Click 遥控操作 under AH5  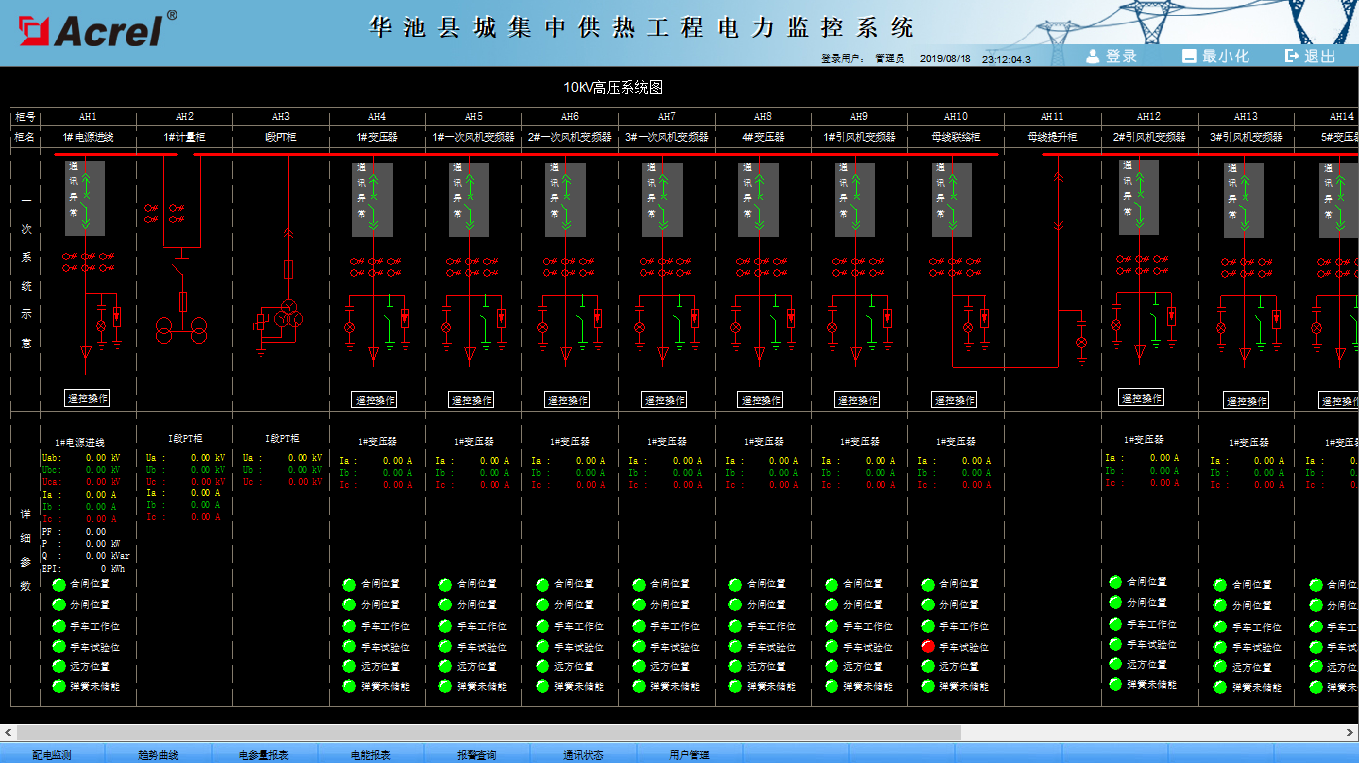pyautogui.click(x=471, y=400)
